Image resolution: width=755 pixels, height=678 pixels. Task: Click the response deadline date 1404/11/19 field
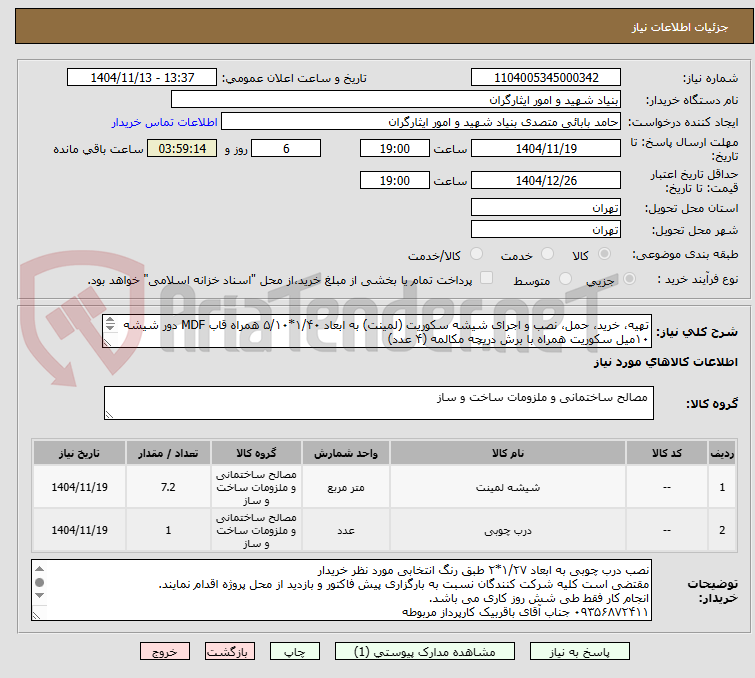(x=546, y=148)
